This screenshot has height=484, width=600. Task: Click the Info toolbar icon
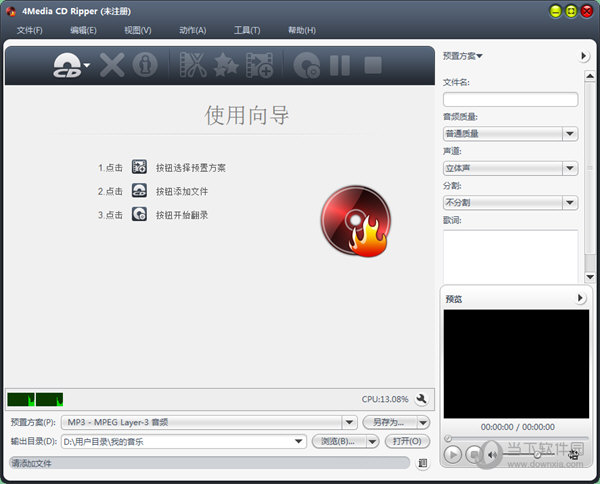tap(145, 65)
